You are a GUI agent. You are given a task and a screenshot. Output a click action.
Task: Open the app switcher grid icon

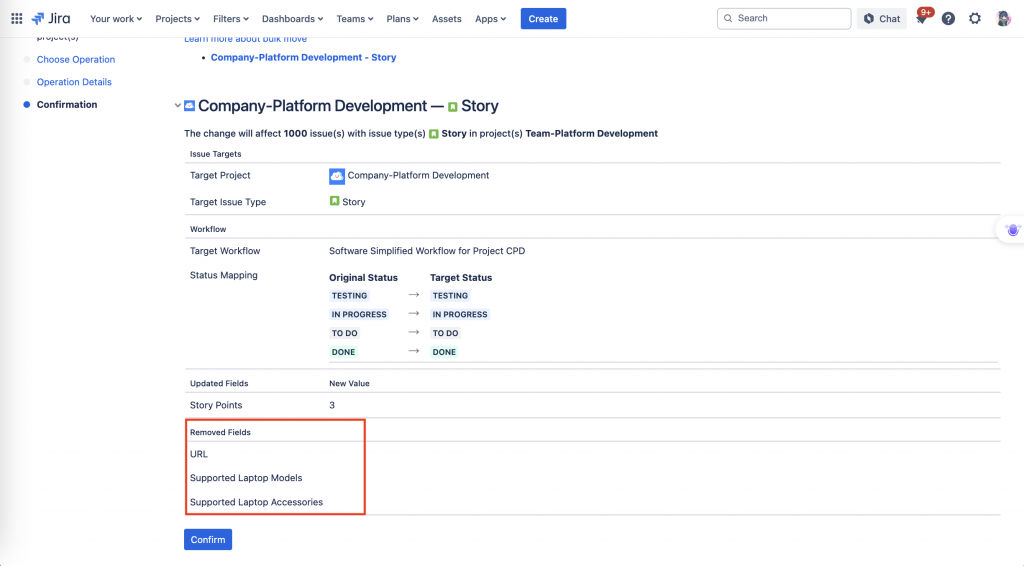pyautogui.click(x=16, y=19)
